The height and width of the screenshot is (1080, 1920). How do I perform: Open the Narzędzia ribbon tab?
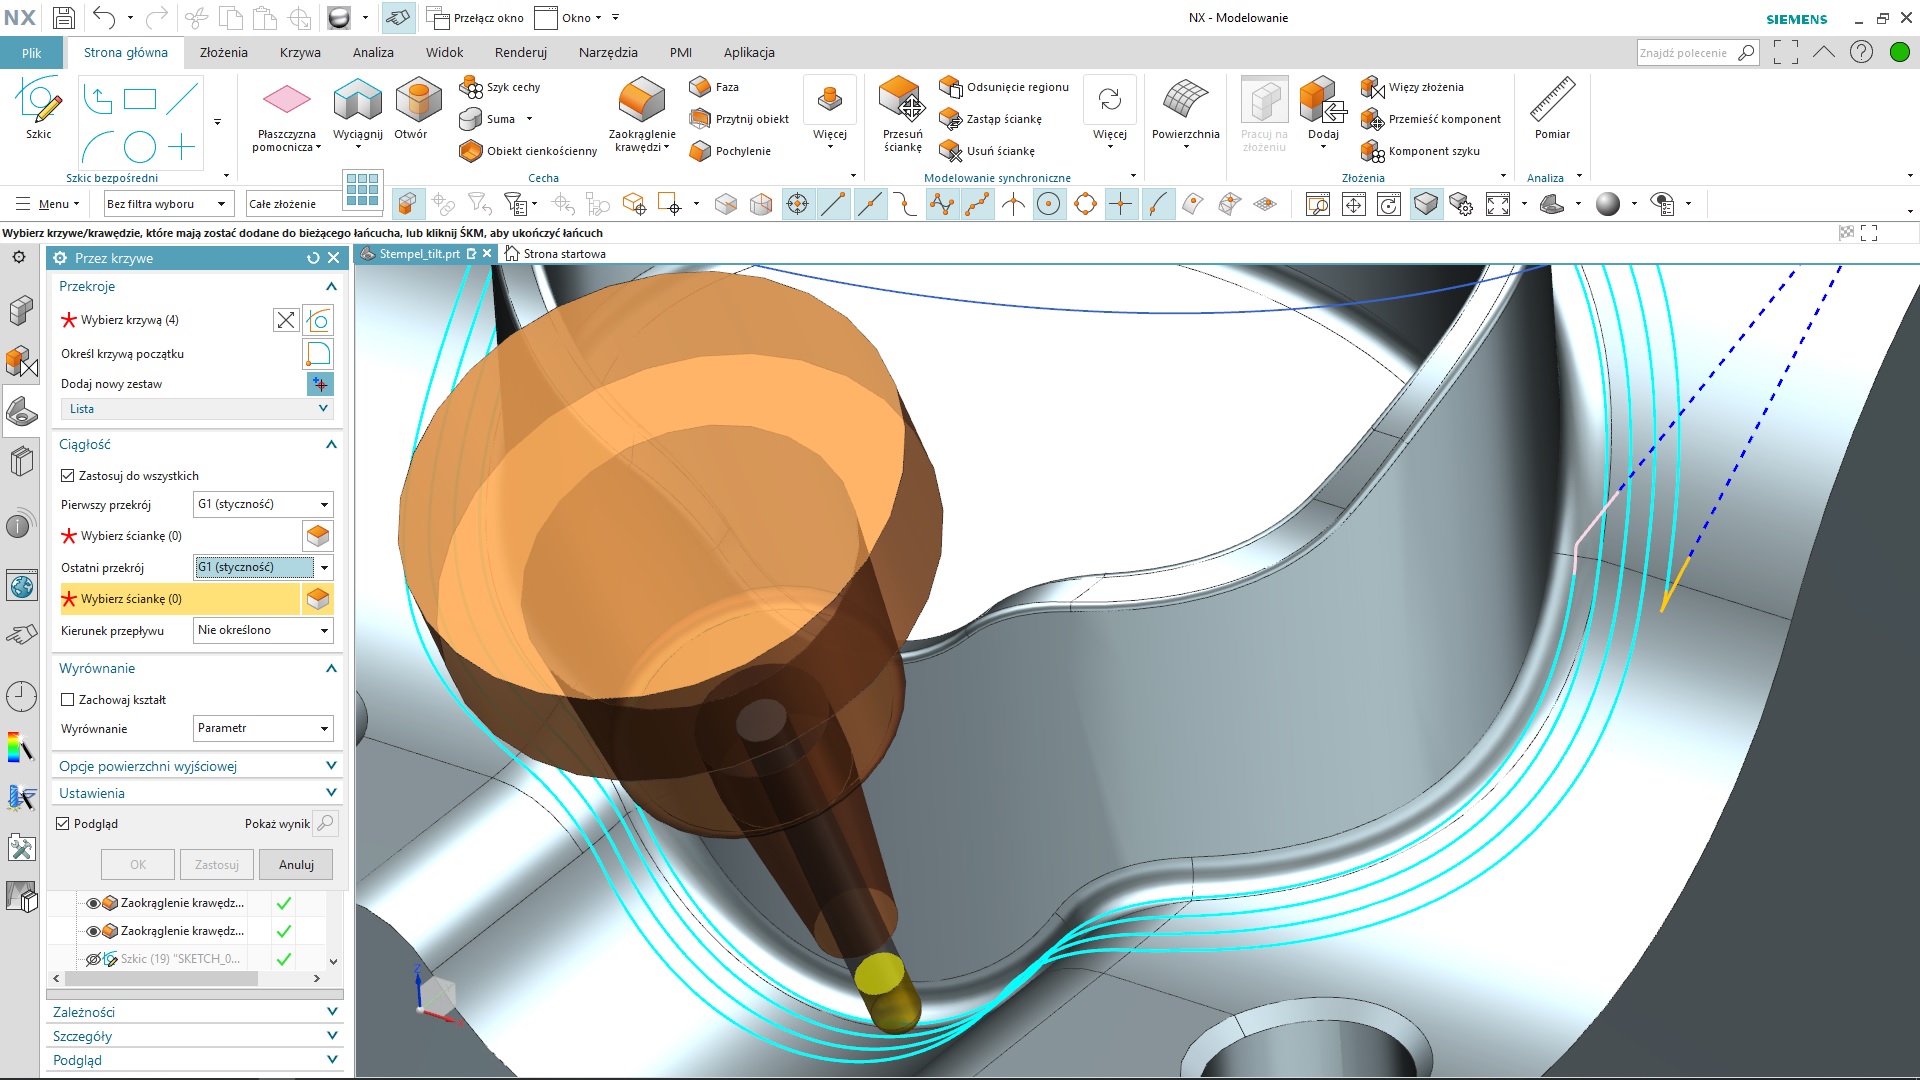point(608,53)
